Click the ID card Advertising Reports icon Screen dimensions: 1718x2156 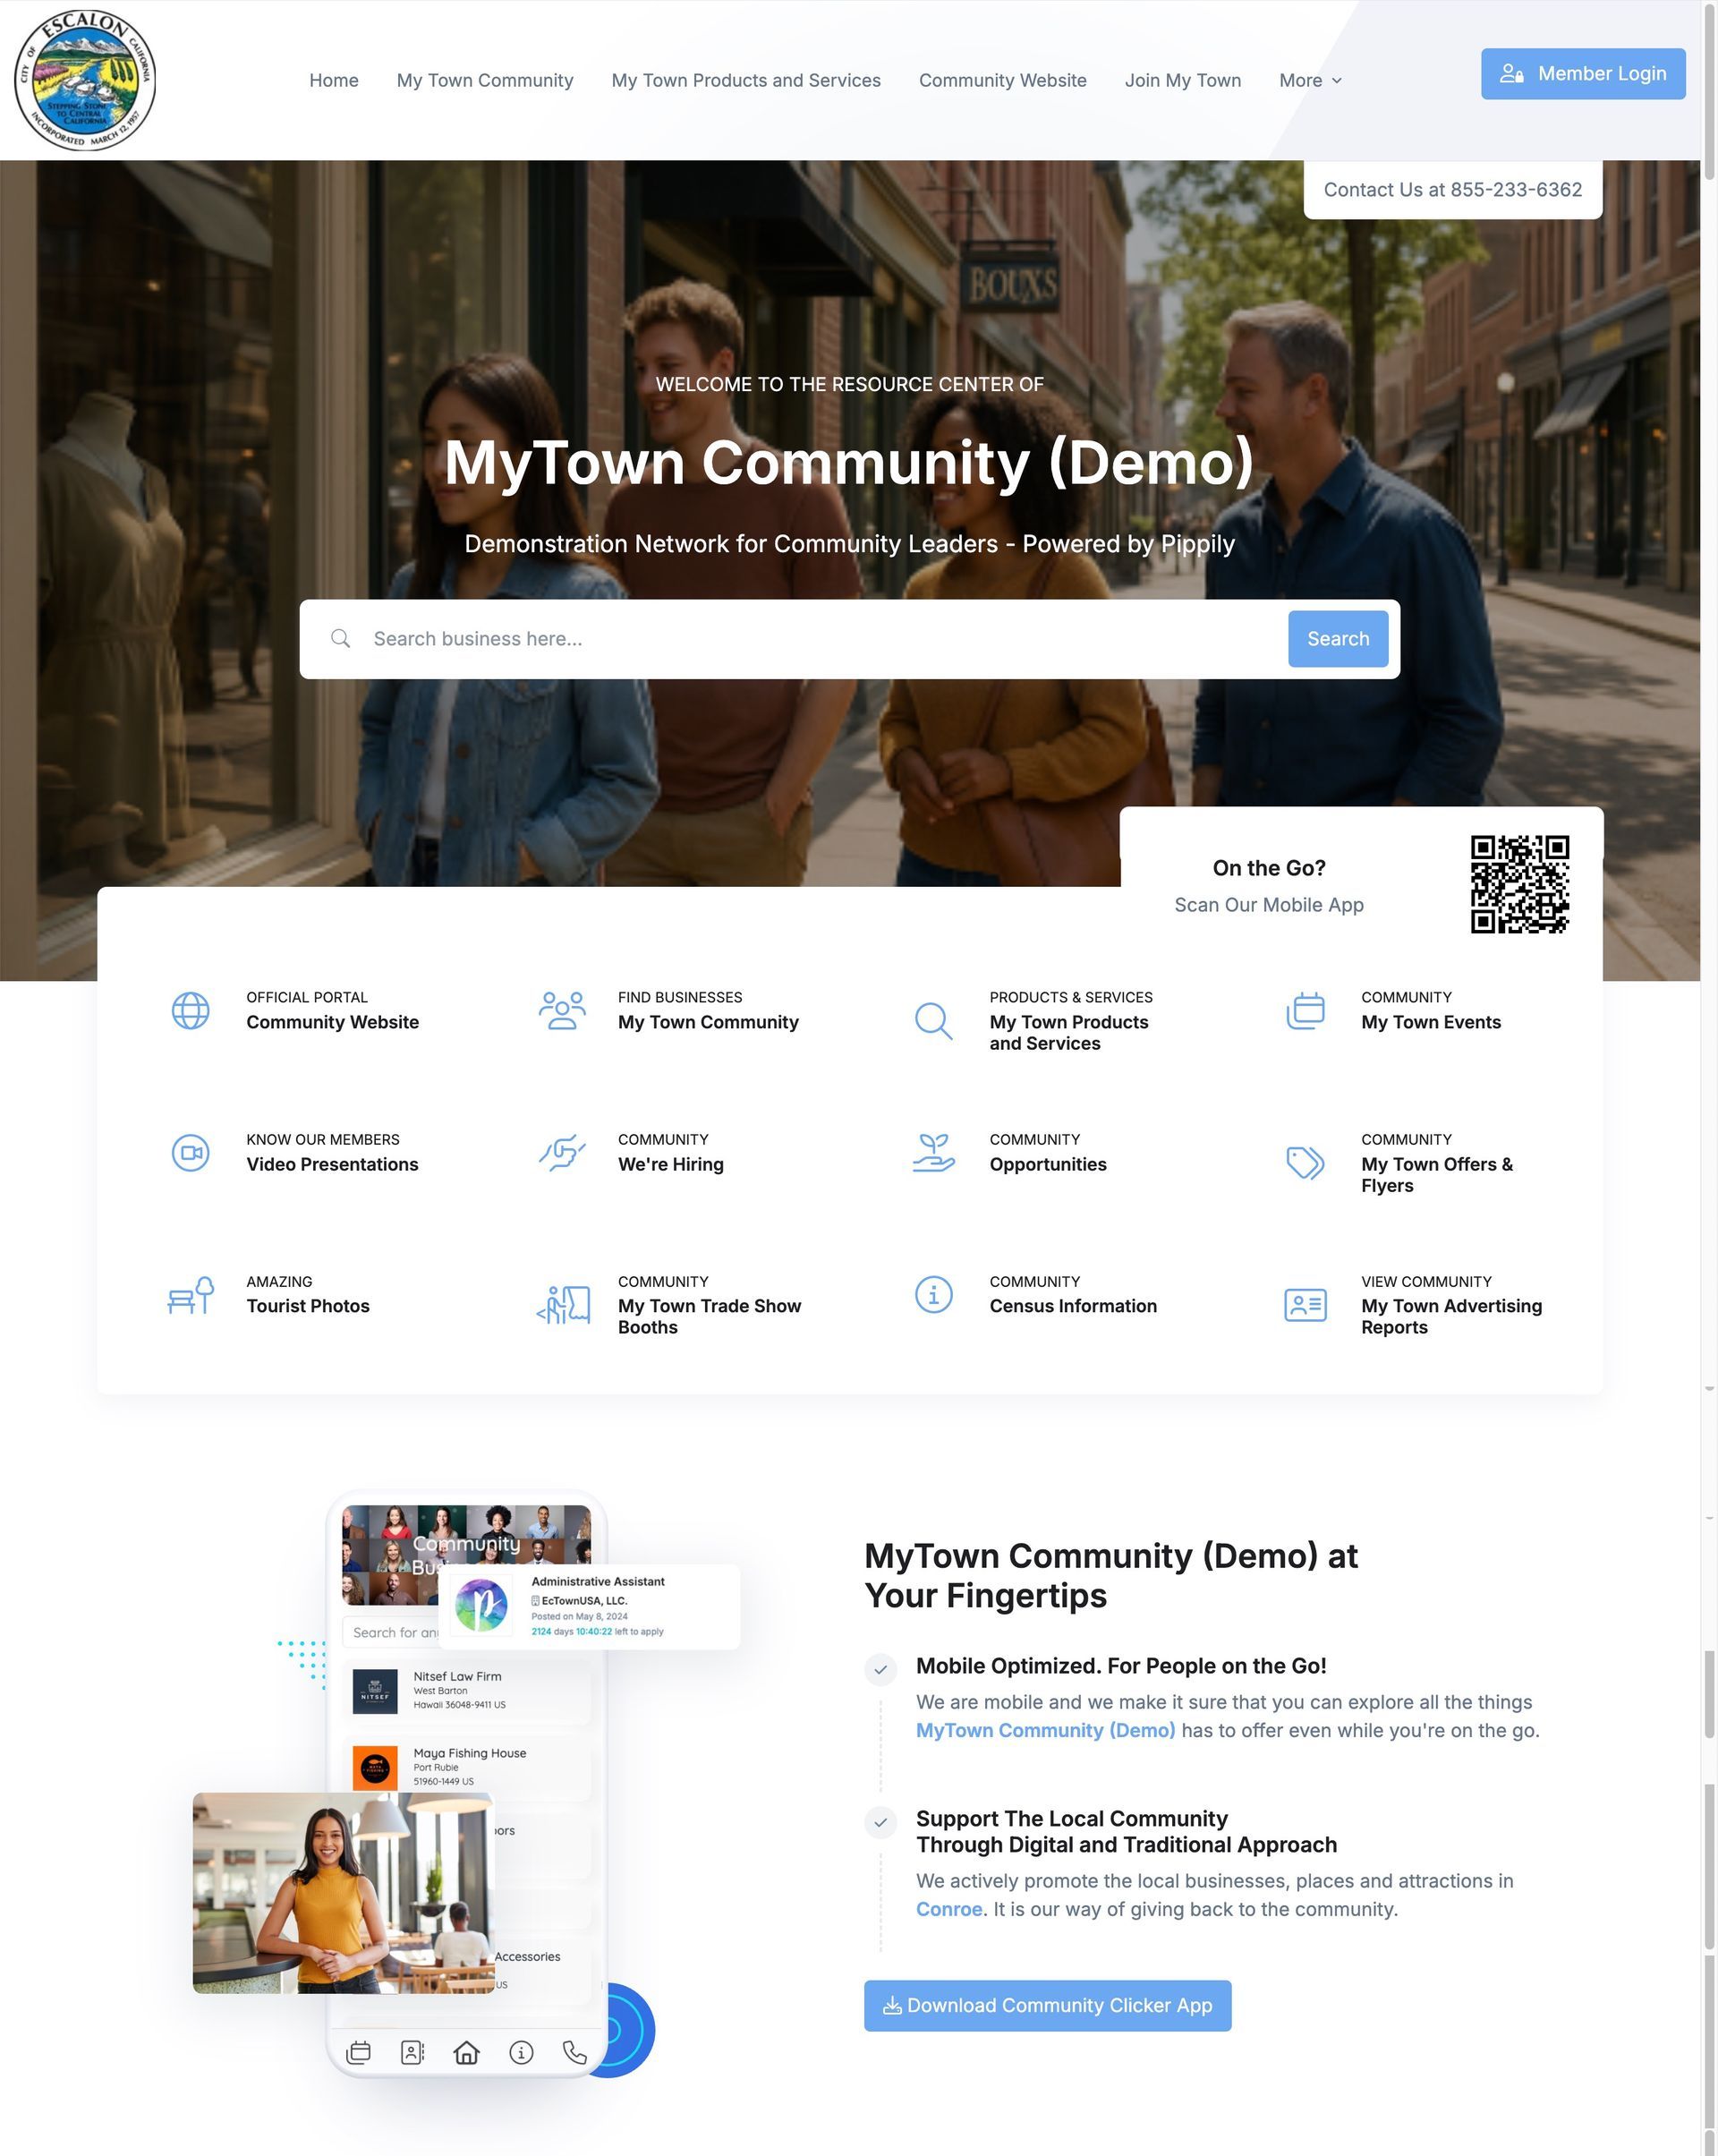(1305, 1305)
